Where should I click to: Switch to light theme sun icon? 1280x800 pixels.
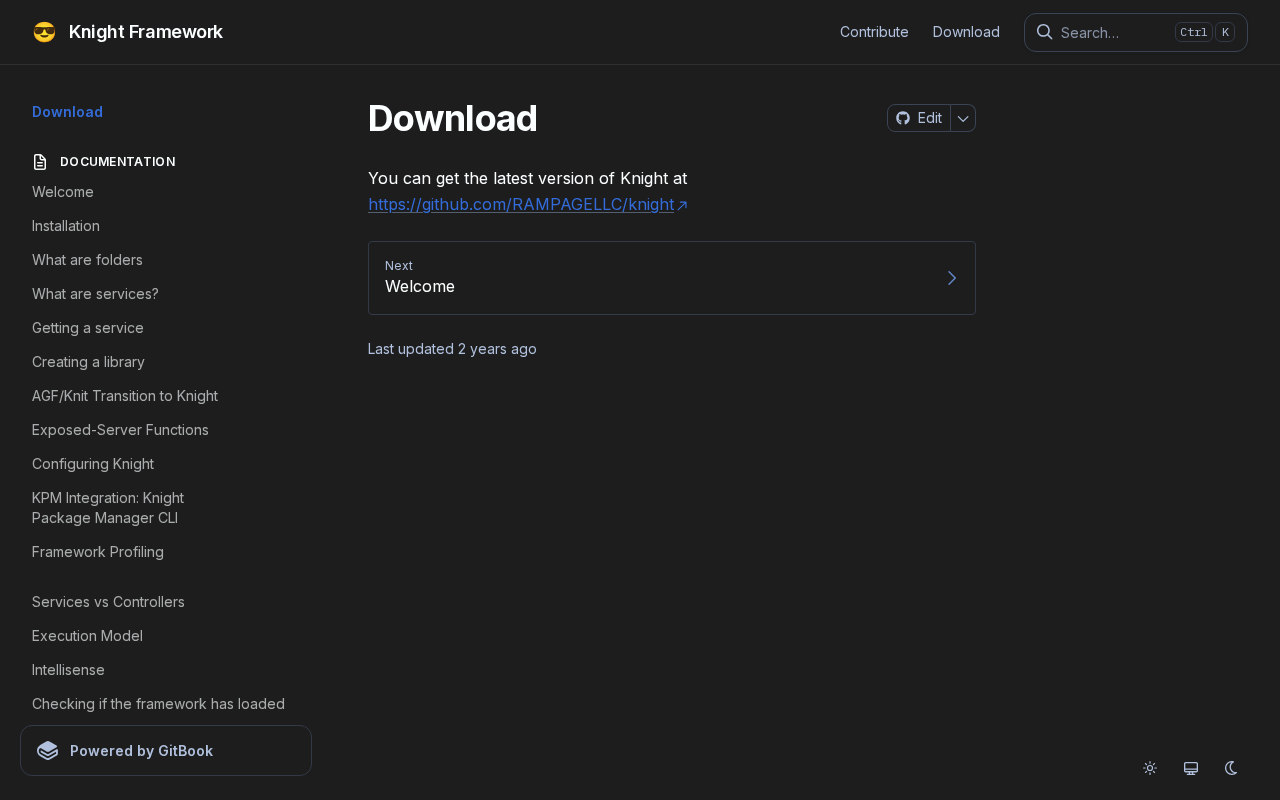click(x=1150, y=768)
